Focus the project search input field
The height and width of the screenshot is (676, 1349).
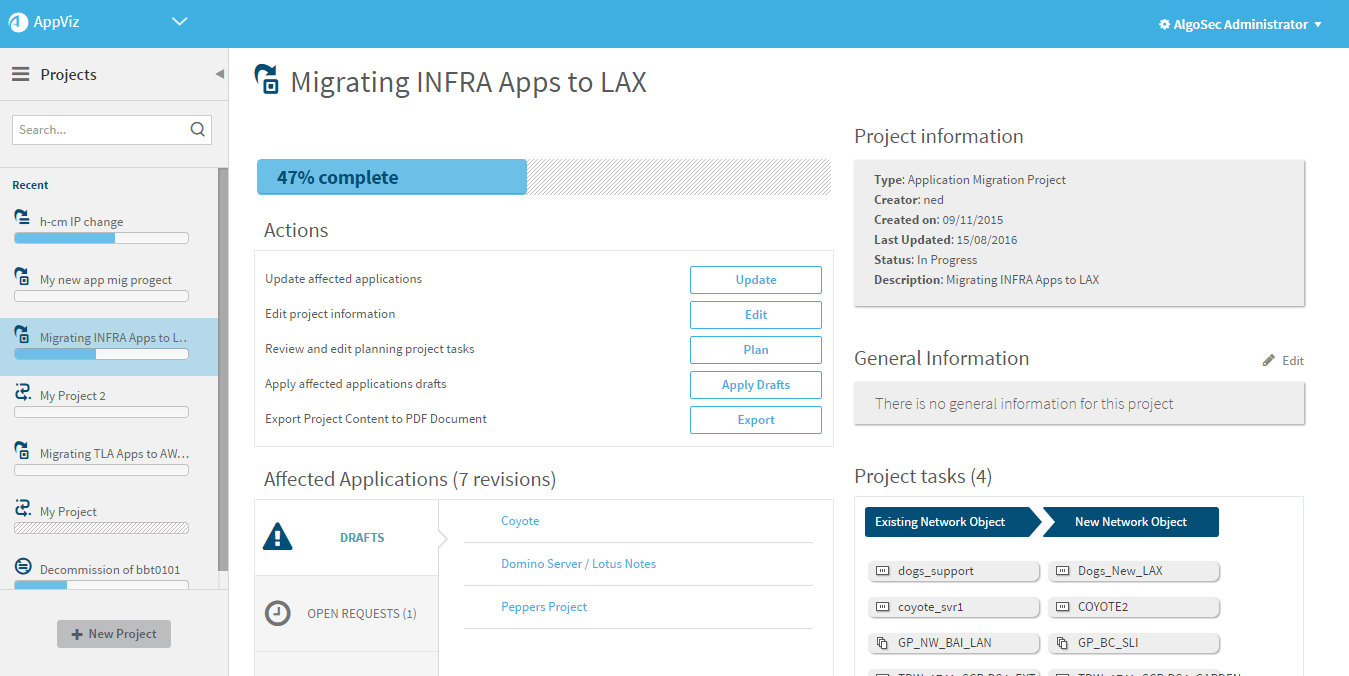pyautogui.click(x=100, y=130)
